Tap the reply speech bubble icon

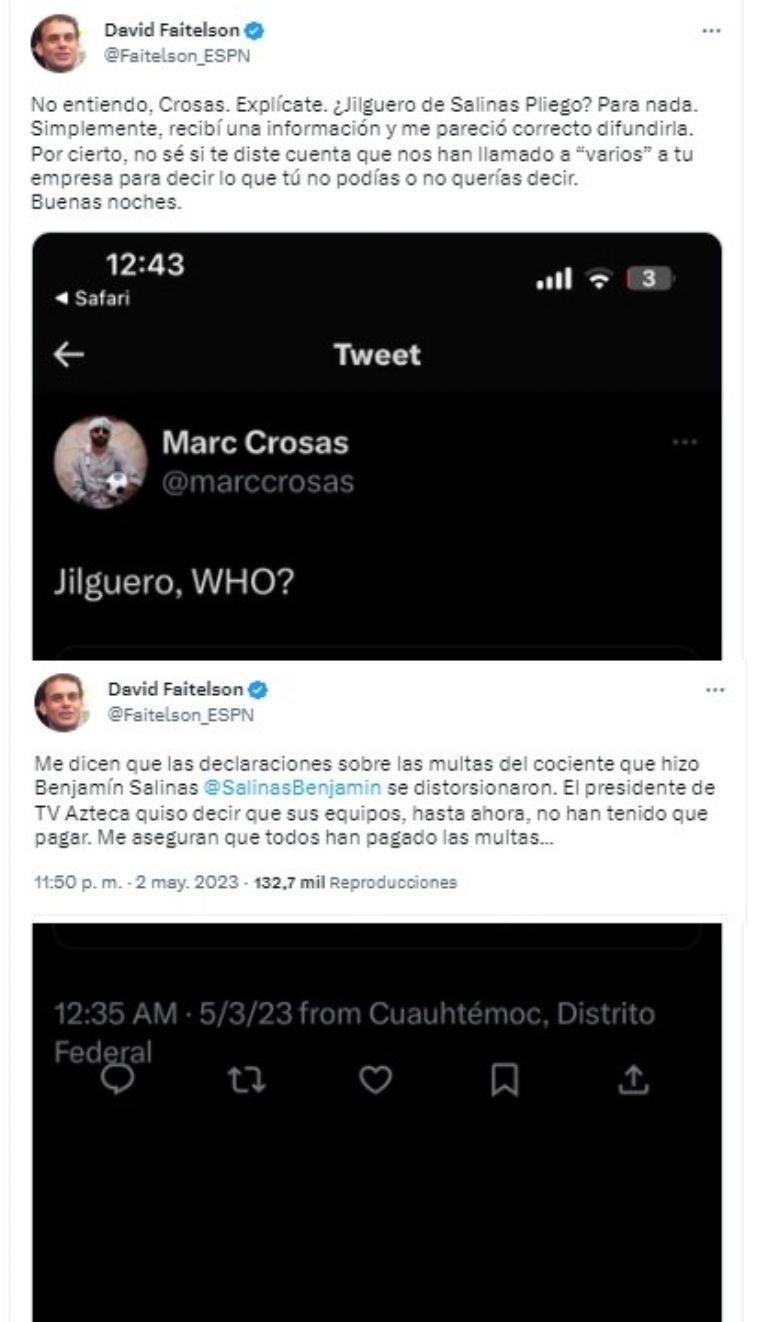pyautogui.click(x=118, y=1079)
